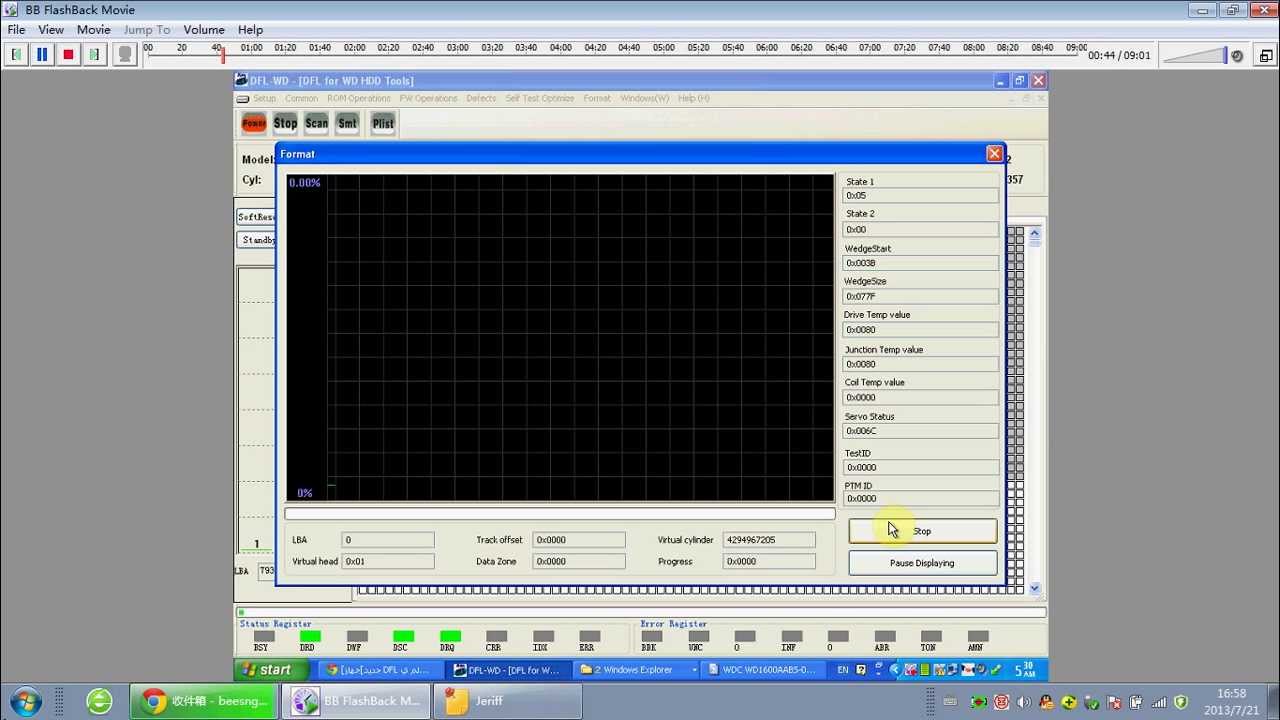Open the Help menu in FlashBack

tap(250, 30)
